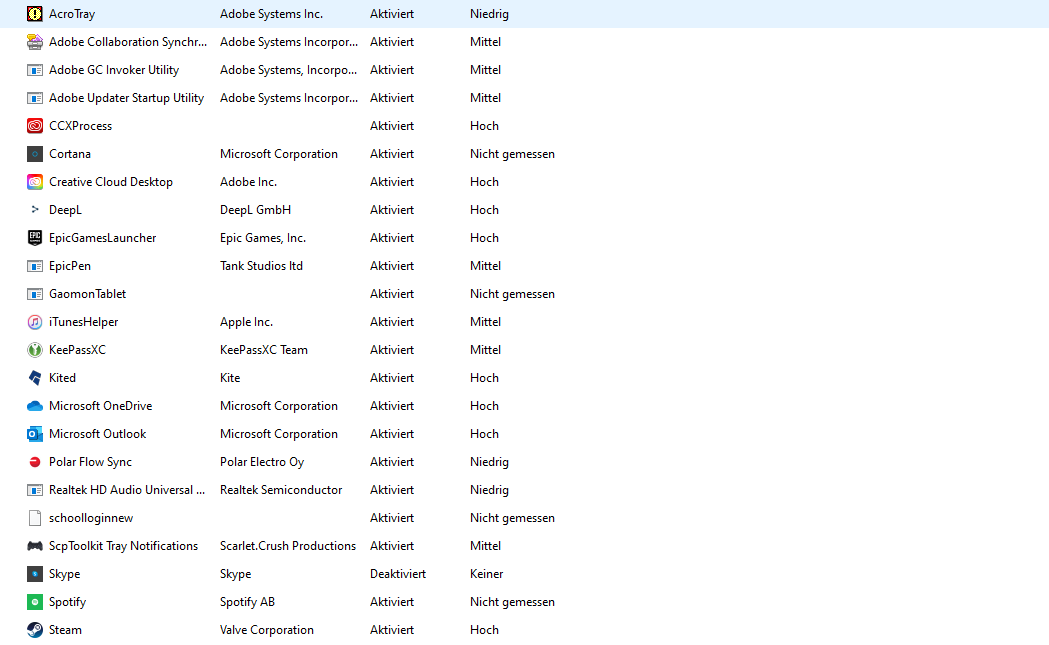Image resolution: width=1049 pixels, height=645 pixels.
Task: Select the ScpToolkit Tray Notifications name
Action: (x=123, y=546)
